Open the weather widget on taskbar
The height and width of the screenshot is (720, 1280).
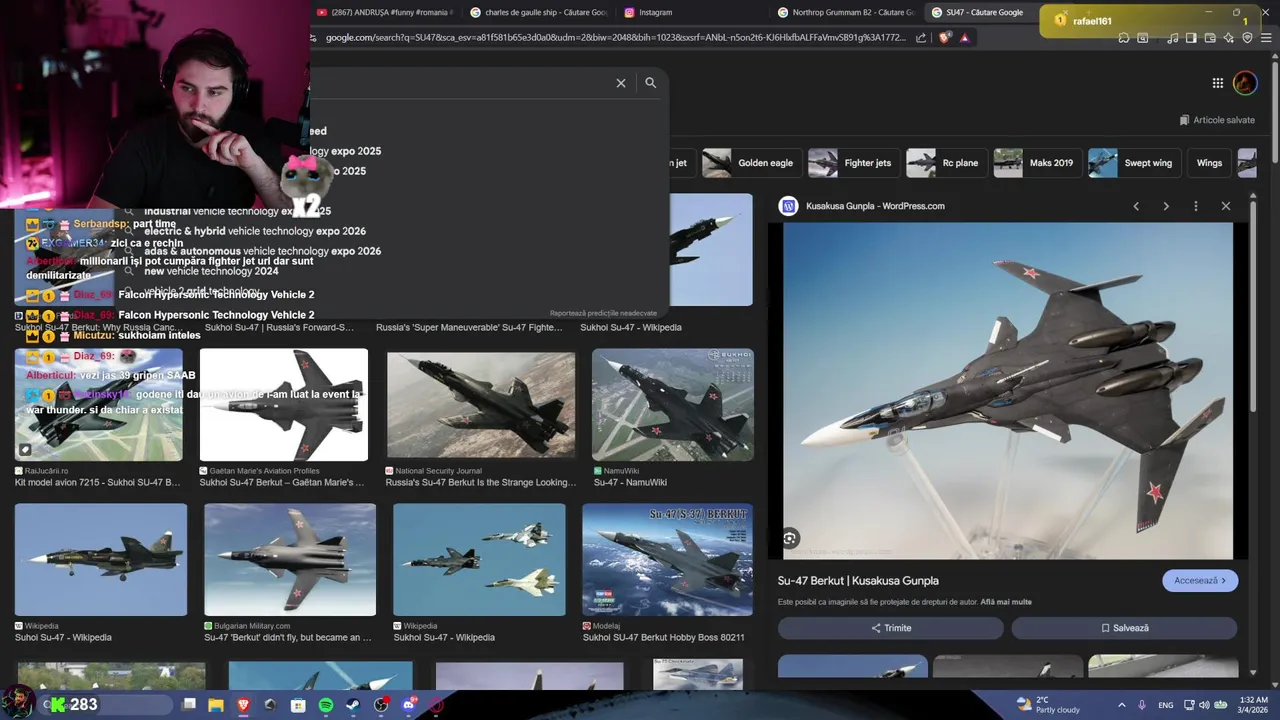point(1048,705)
